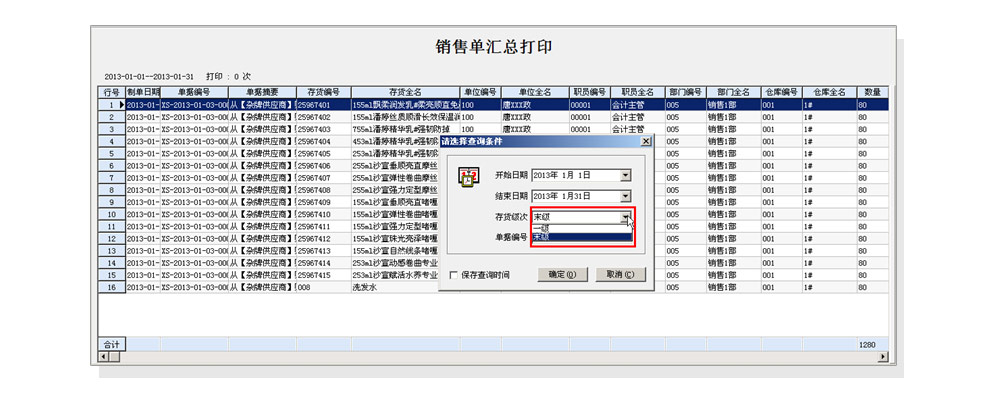Viewport: 1000px width, 418px height.
Task: Click the 单位全名 column header
Action: click(535, 93)
